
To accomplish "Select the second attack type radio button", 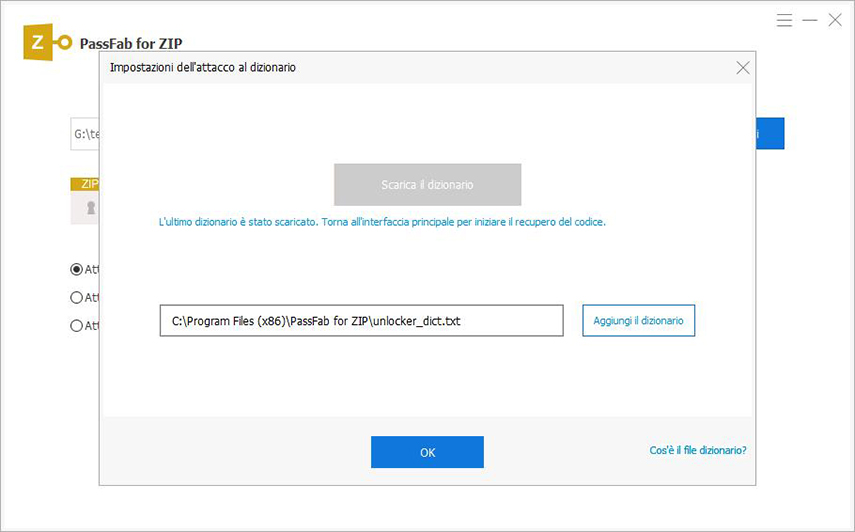I will (x=76, y=297).
